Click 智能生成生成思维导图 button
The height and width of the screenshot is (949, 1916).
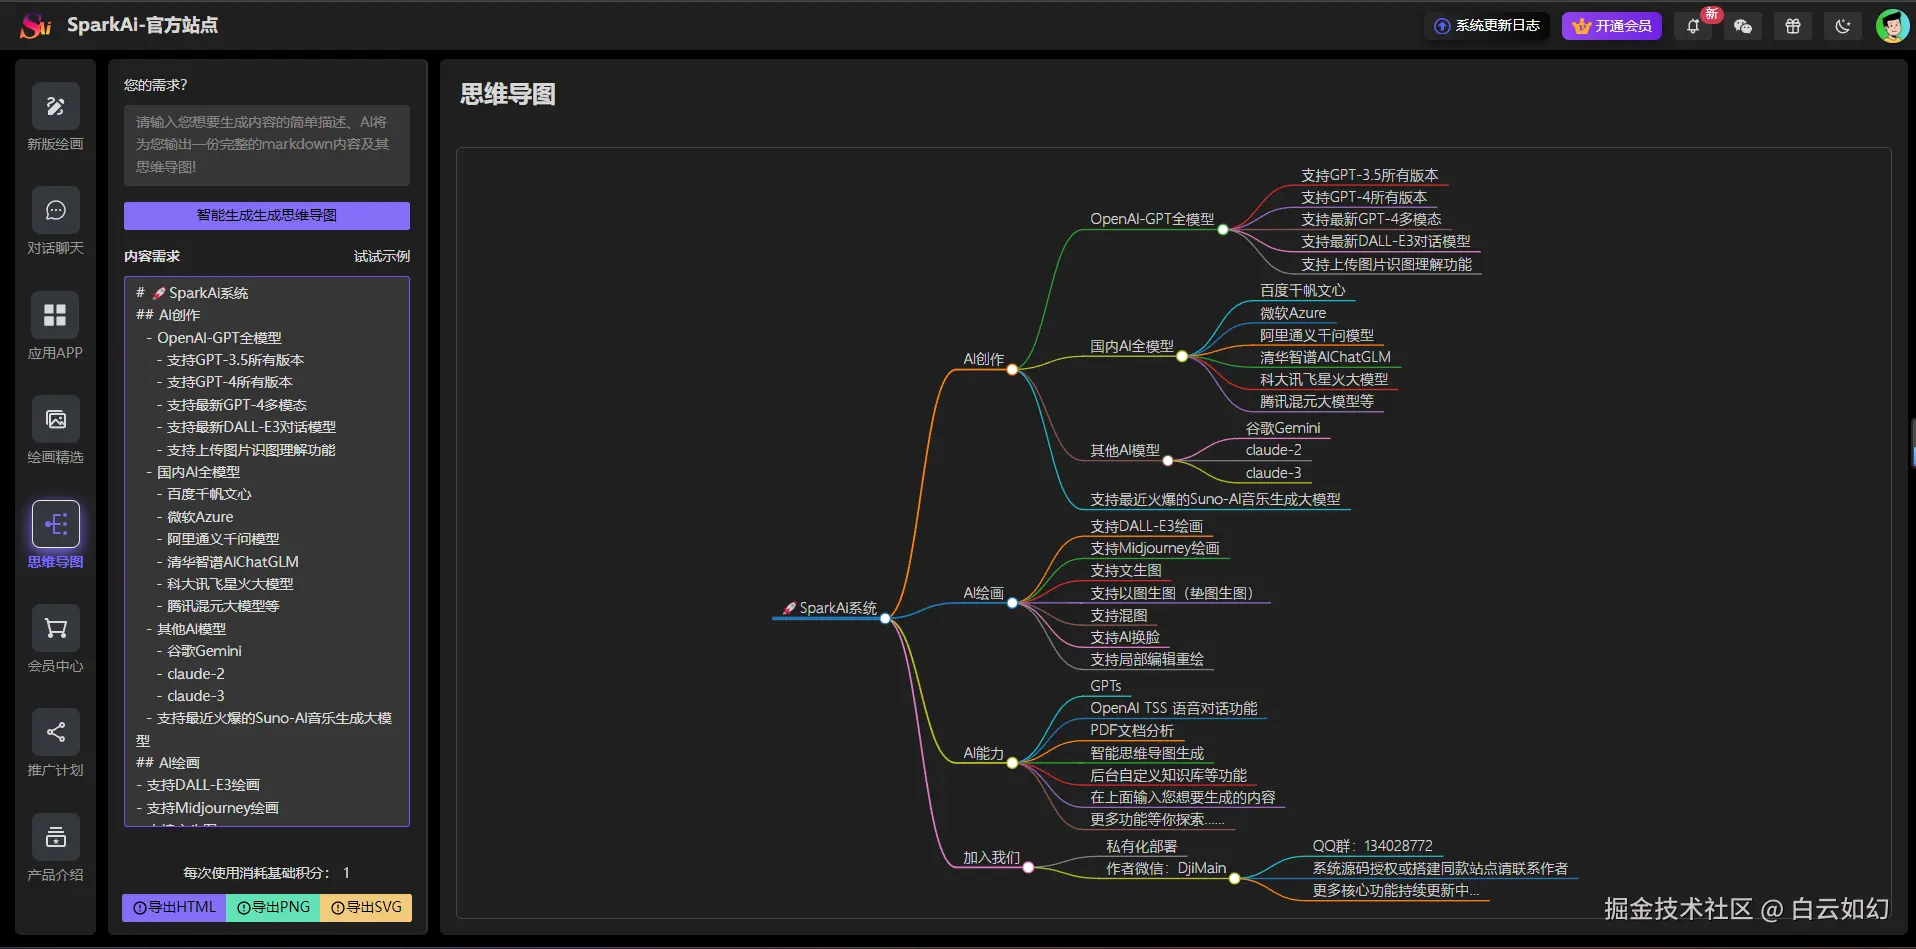(x=266, y=215)
